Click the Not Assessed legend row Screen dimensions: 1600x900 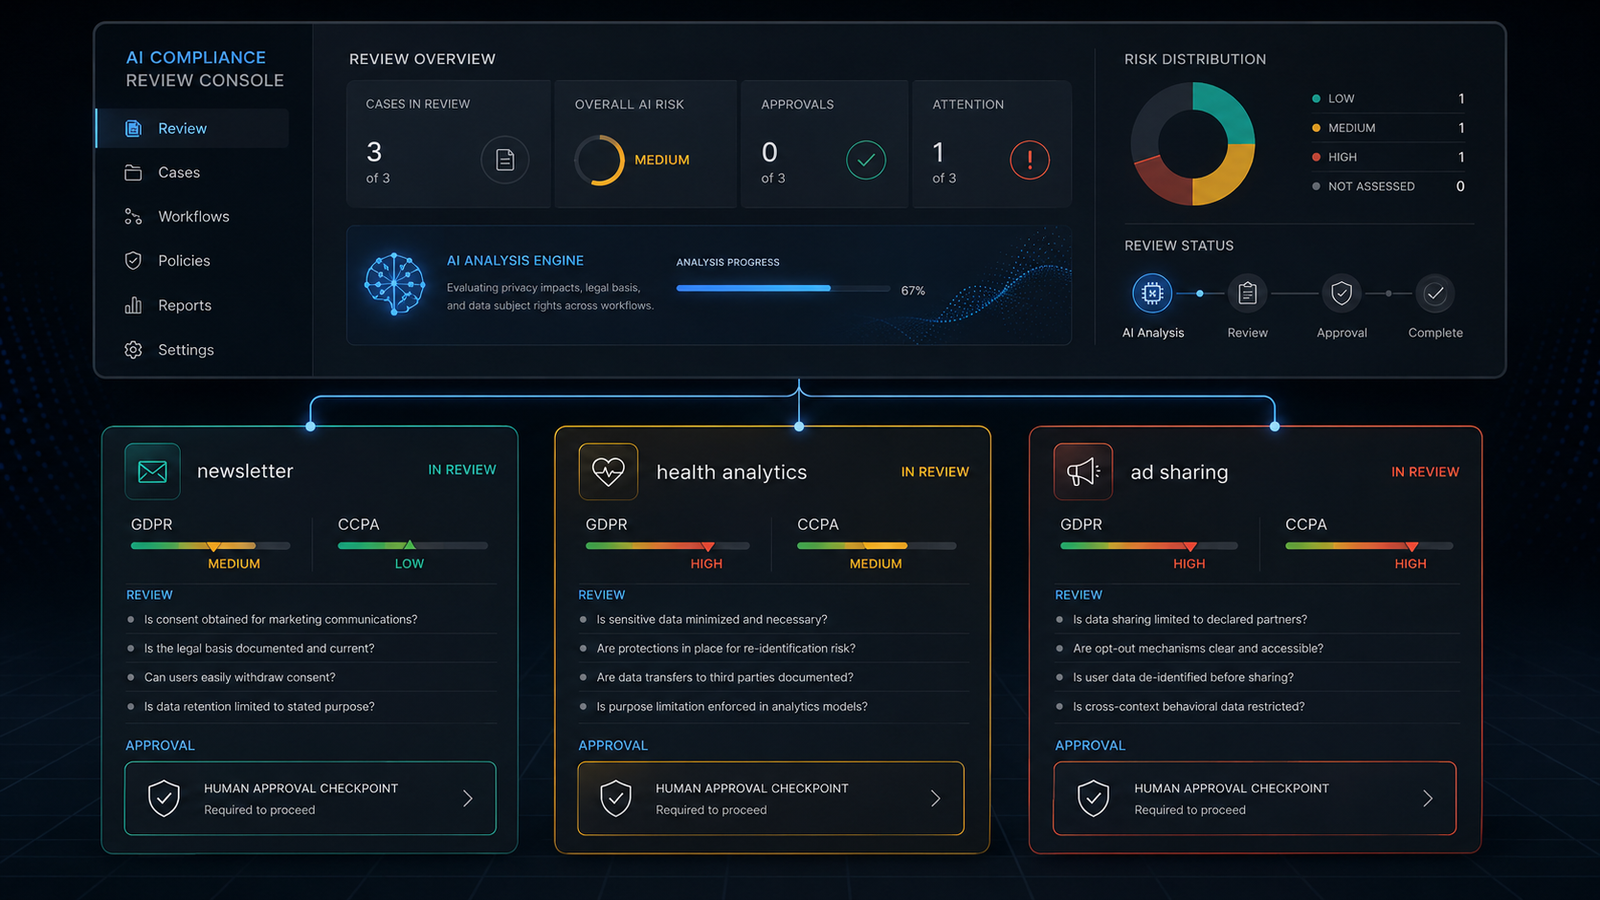pyautogui.click(x=1389, y=186)
